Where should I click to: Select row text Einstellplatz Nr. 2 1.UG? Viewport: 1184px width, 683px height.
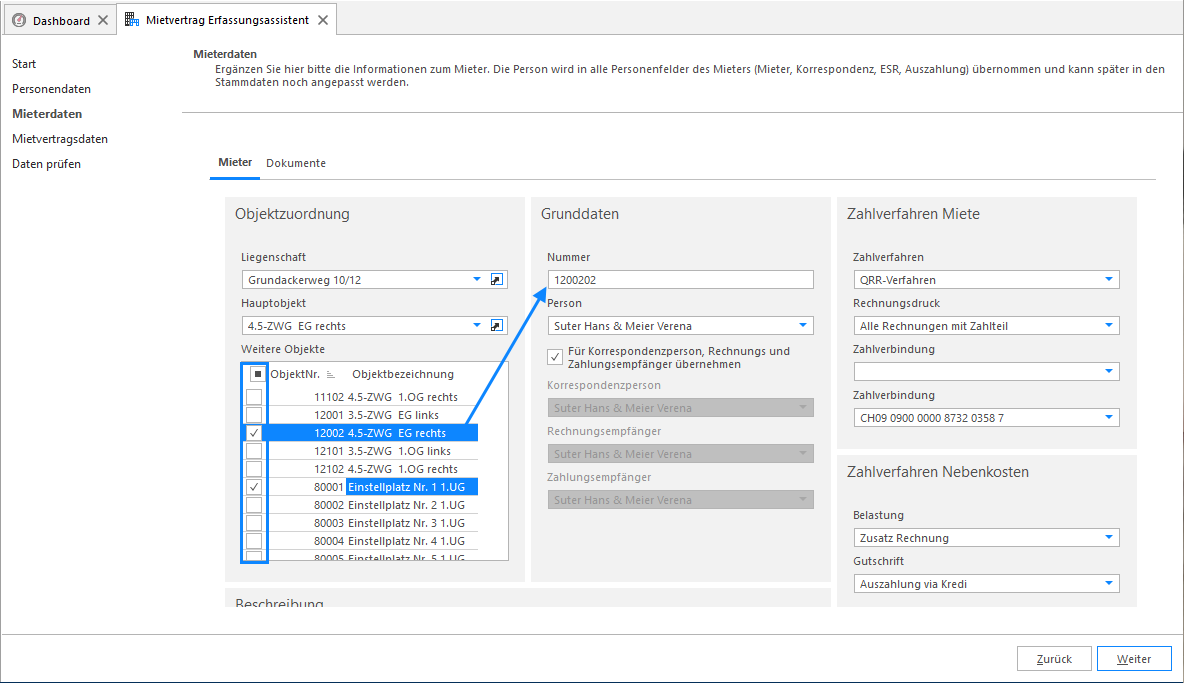pos(406,506)
